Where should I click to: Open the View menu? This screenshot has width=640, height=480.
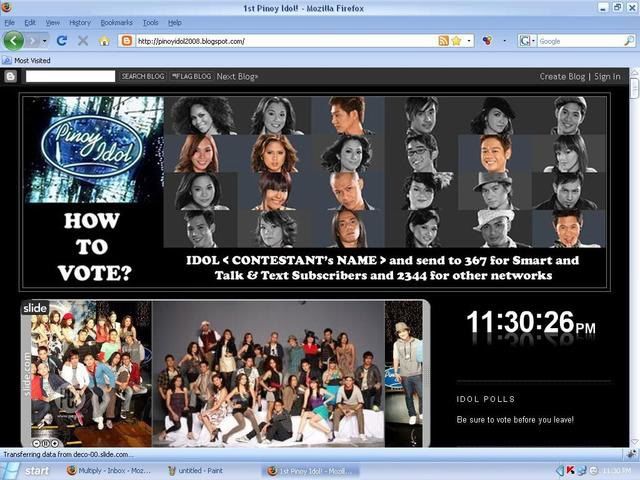53,23
